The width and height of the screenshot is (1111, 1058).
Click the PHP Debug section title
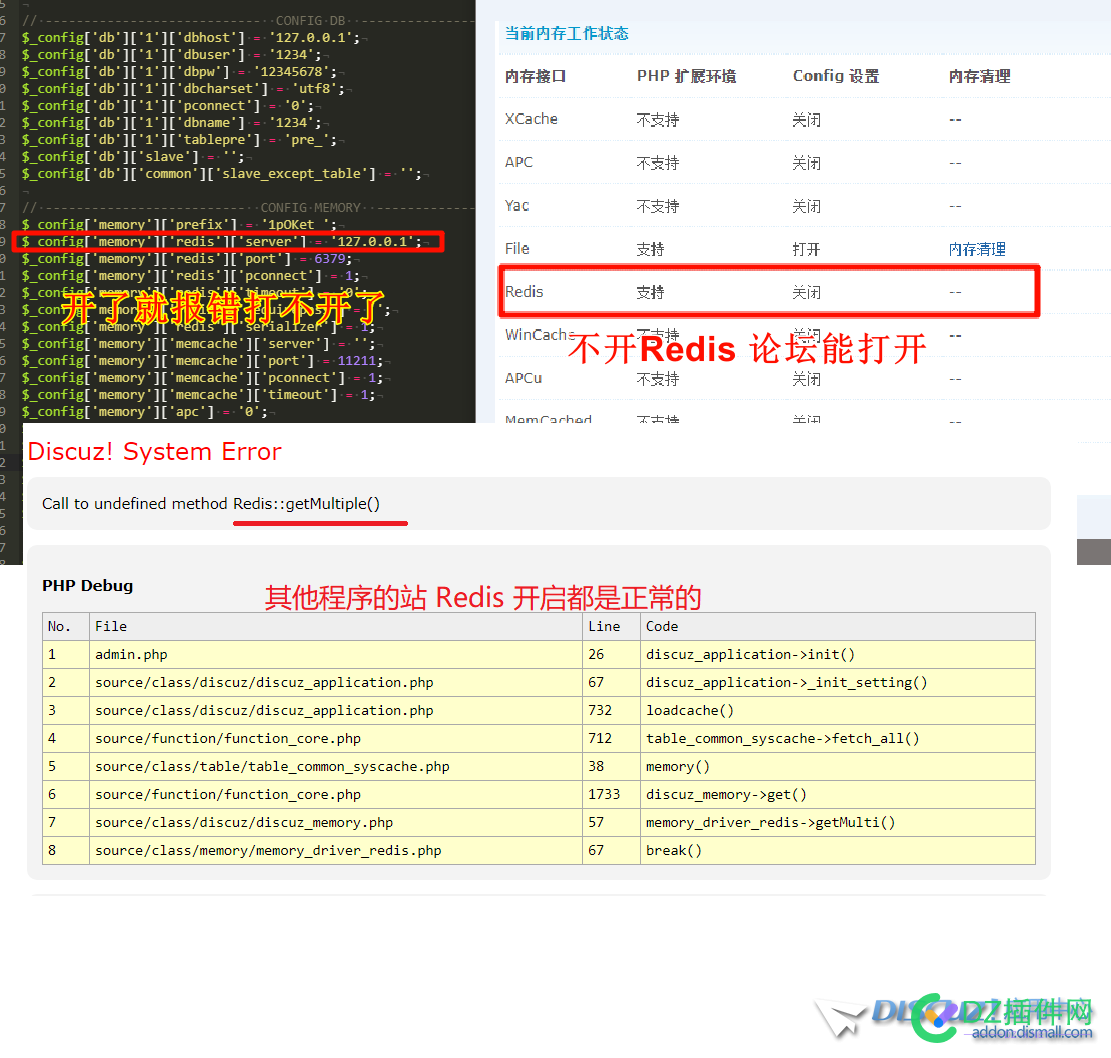88,585
